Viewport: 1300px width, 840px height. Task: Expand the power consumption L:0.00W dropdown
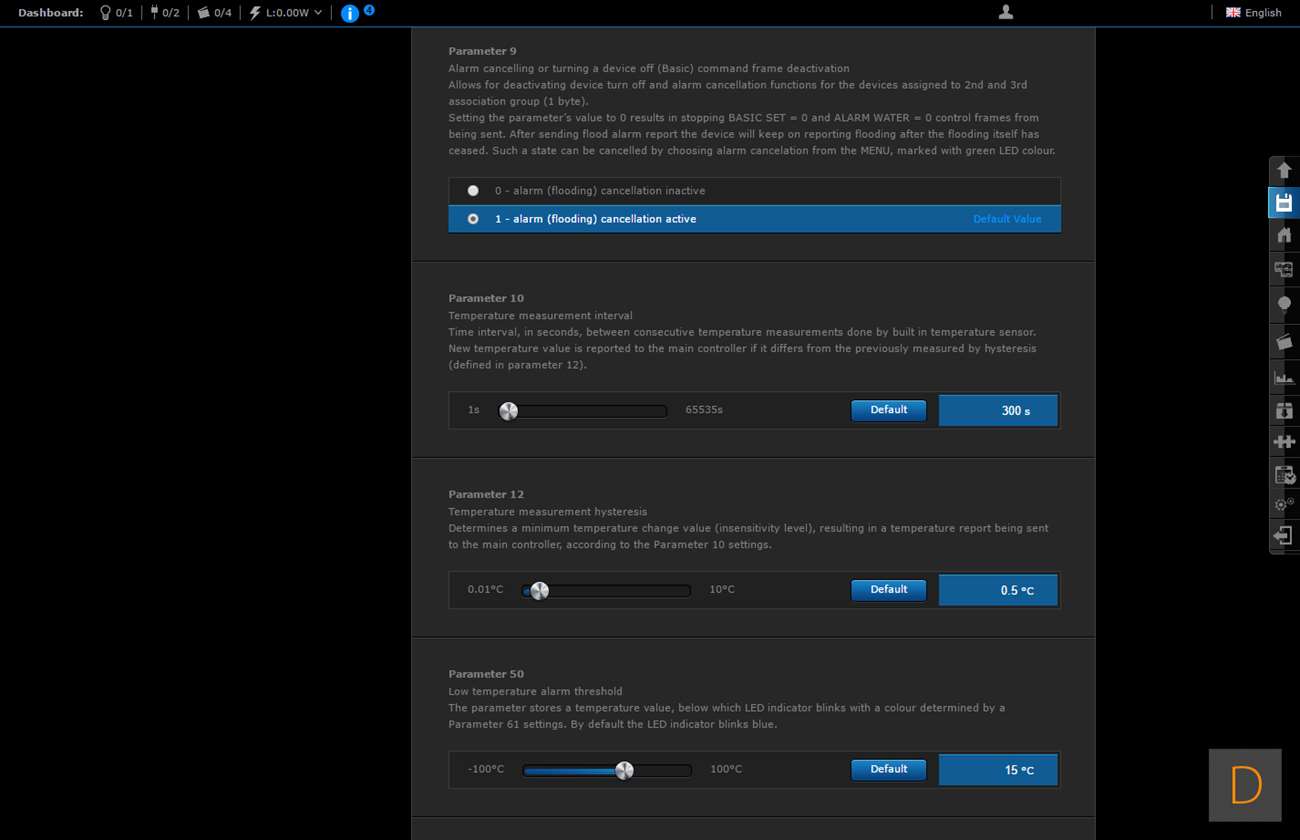(x=286, y=13)
